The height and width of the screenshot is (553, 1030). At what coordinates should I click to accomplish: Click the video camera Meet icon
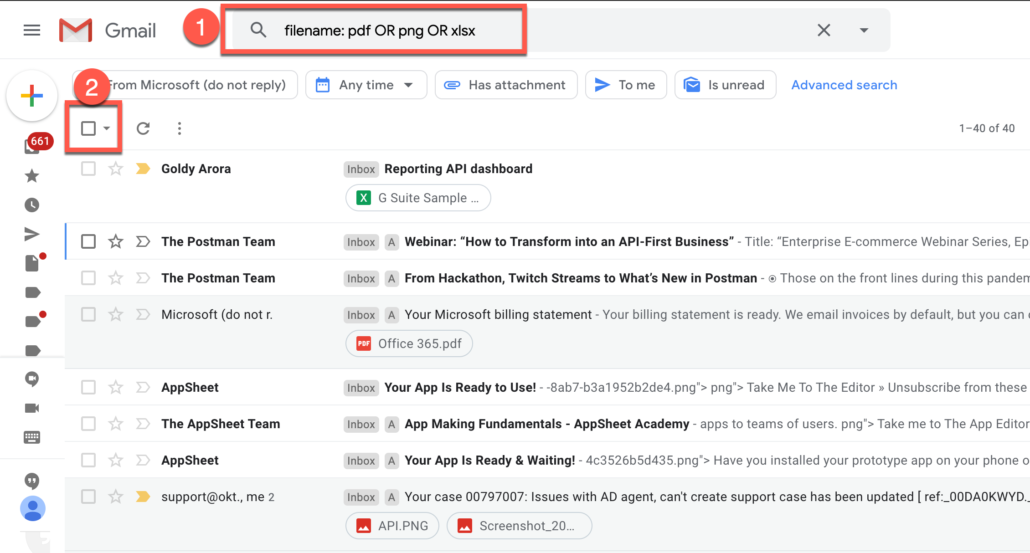32,408
